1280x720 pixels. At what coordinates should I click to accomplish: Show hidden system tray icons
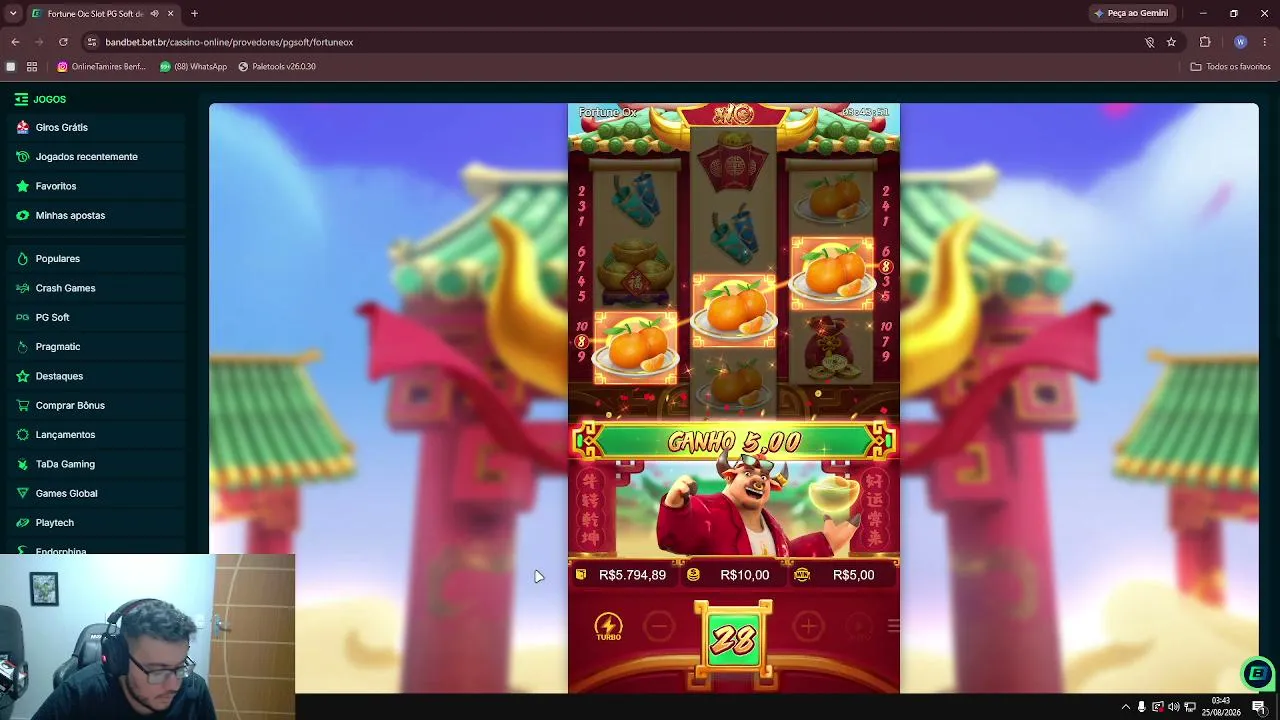click(1125, 707)
